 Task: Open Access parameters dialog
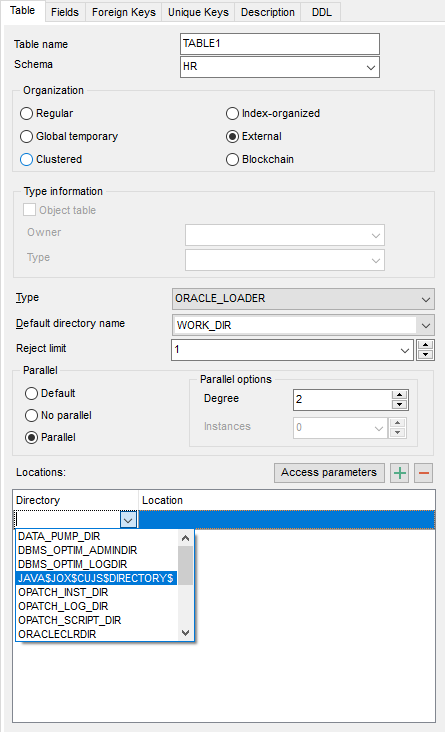click(329, 473)
